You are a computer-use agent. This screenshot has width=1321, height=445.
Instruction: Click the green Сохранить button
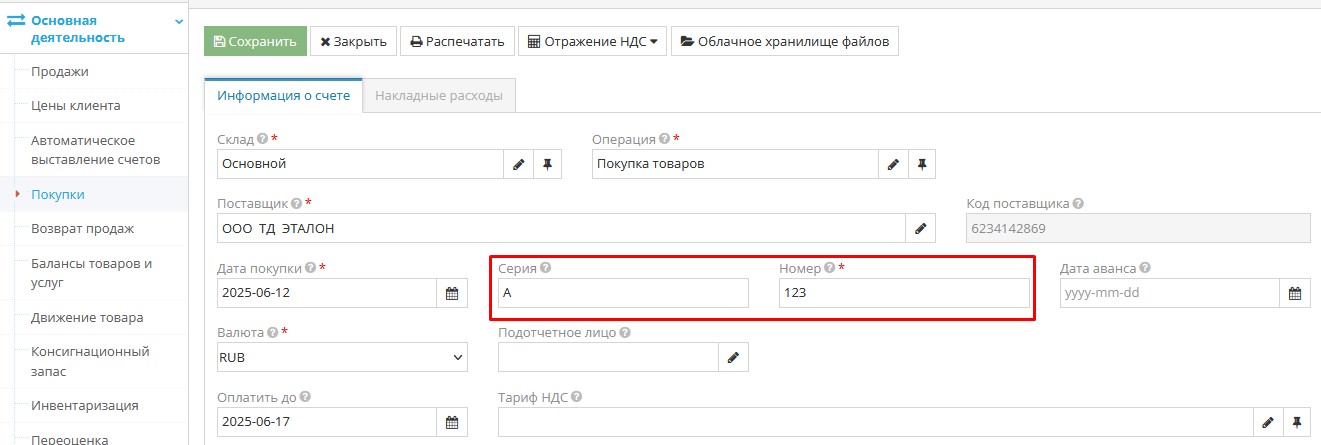point(255,42)
